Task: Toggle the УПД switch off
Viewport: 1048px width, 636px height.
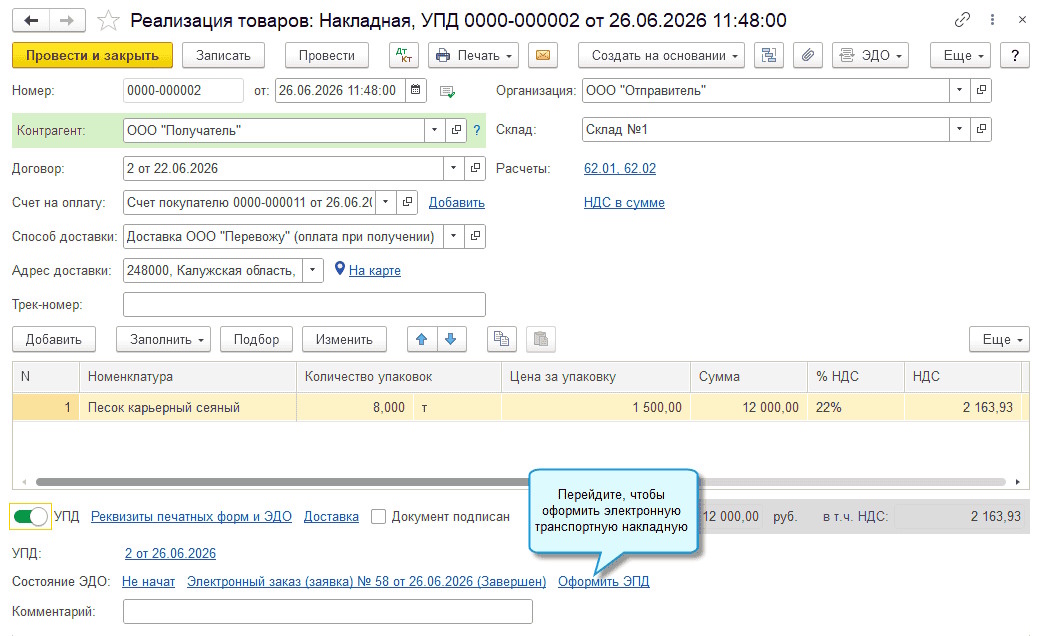Action: [x=30, y=516]
